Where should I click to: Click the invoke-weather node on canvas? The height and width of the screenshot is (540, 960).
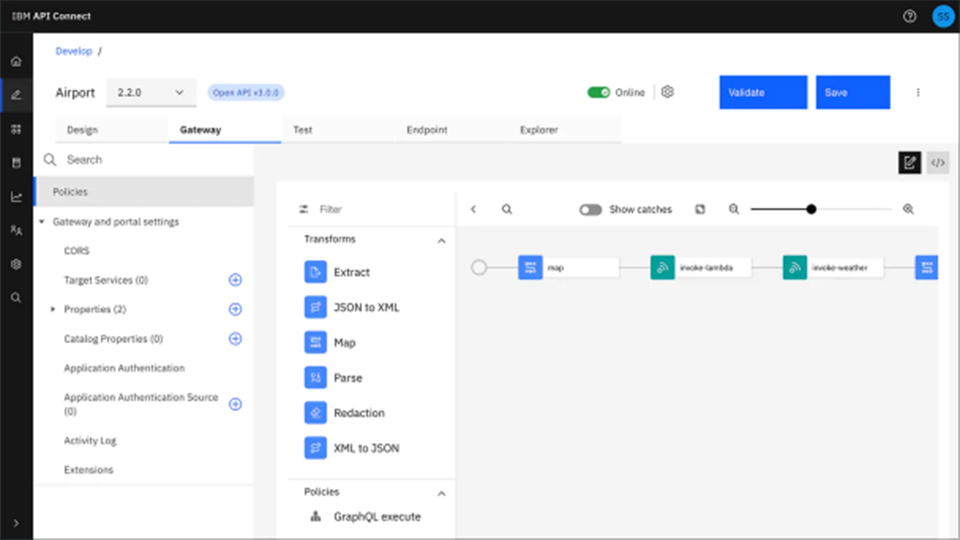point(833,268)
